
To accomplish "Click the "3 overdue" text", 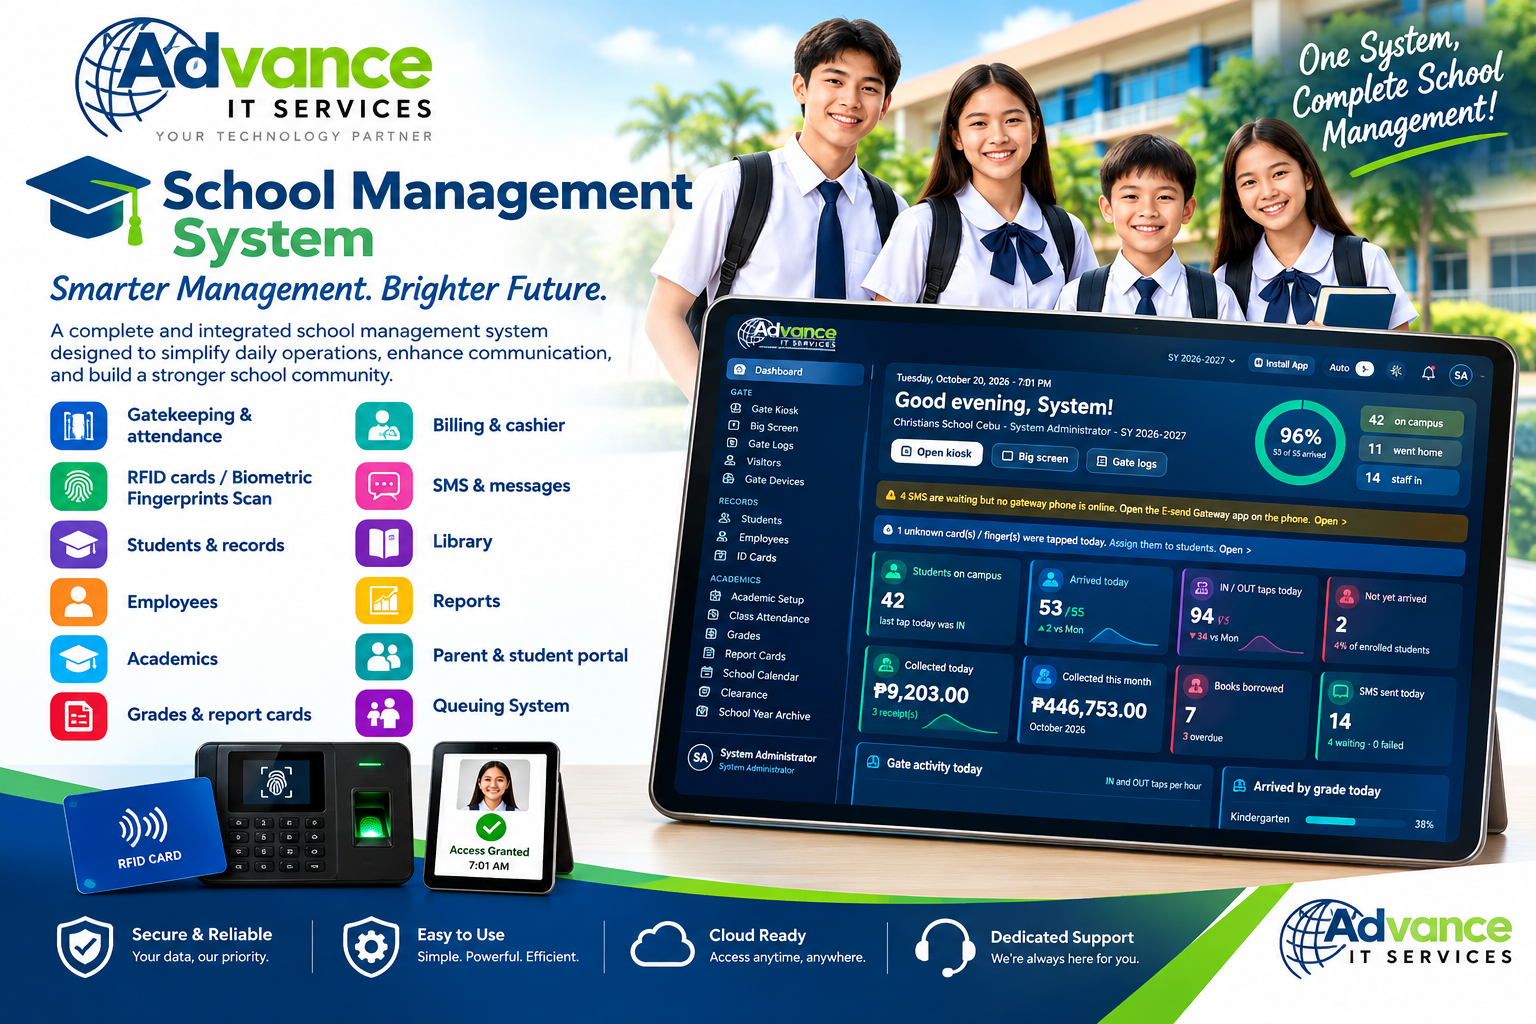I will pyautogui.click(x=1203, y=737).
